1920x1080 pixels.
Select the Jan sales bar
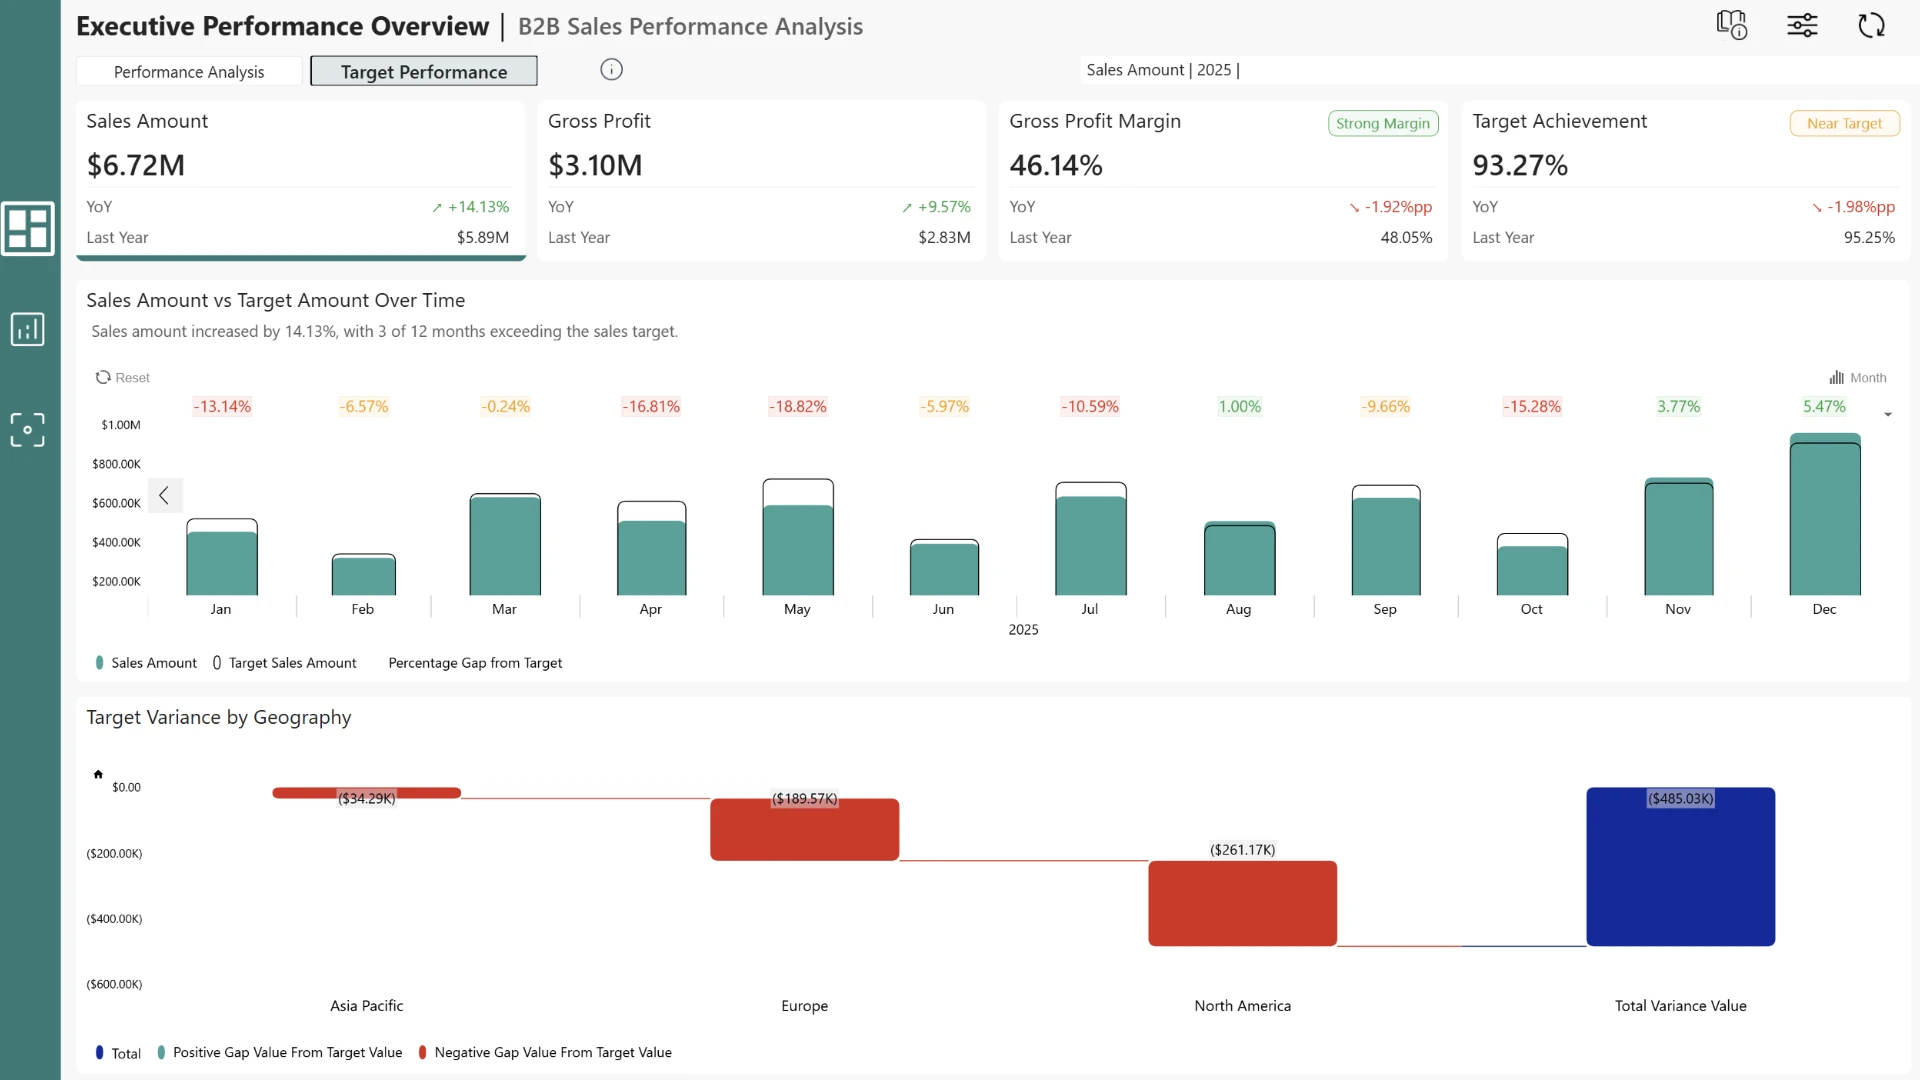222,564
